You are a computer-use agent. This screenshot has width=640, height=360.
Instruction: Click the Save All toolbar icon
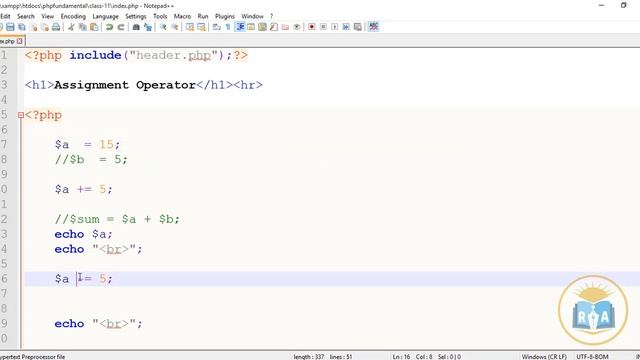[x=22, y=27]
